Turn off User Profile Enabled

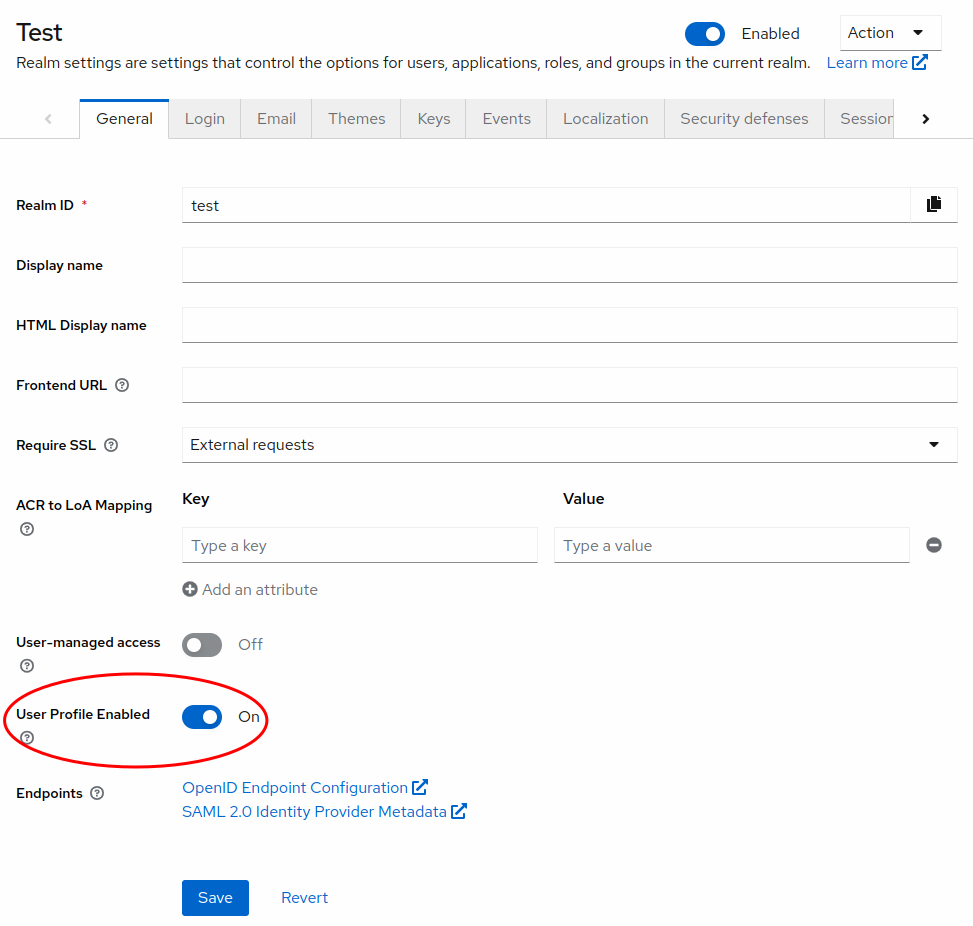[x=202, y=717]
